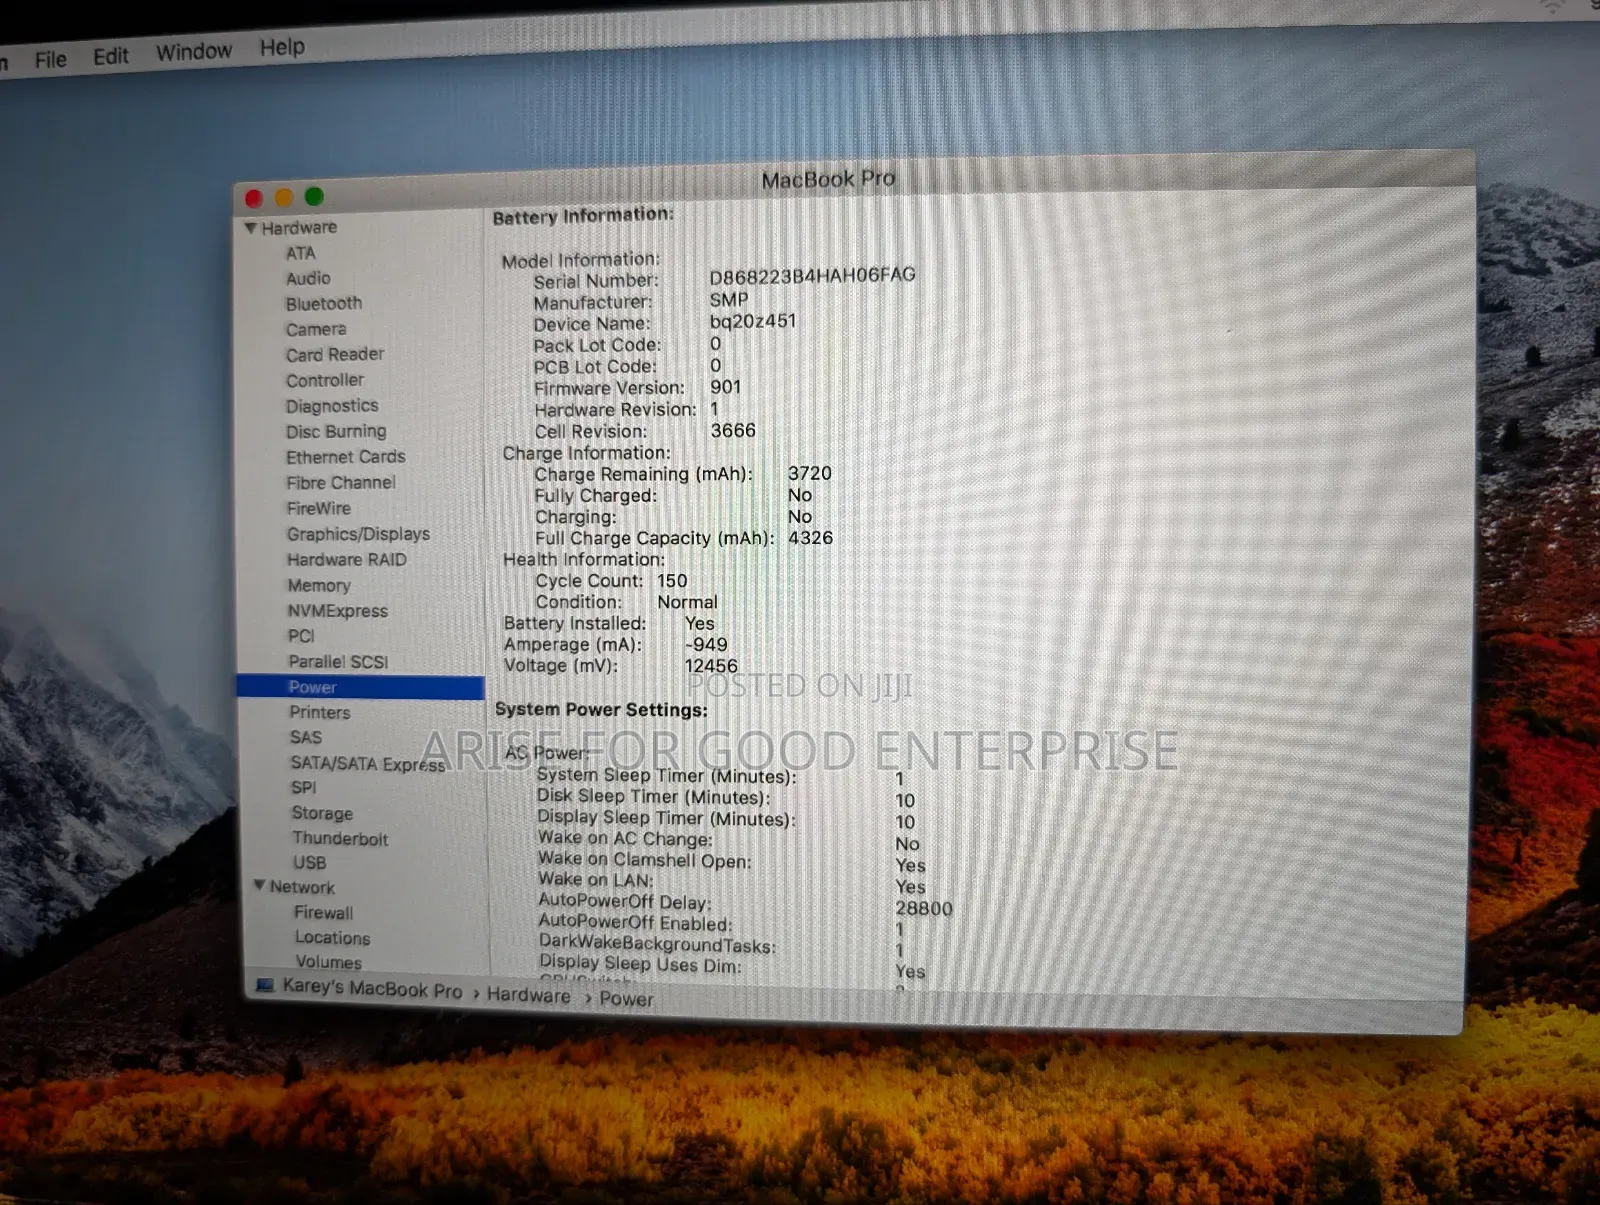Open the Edit menu
The height and width of the screenshot is (1205, 1600).
click(x=111, y=56)
